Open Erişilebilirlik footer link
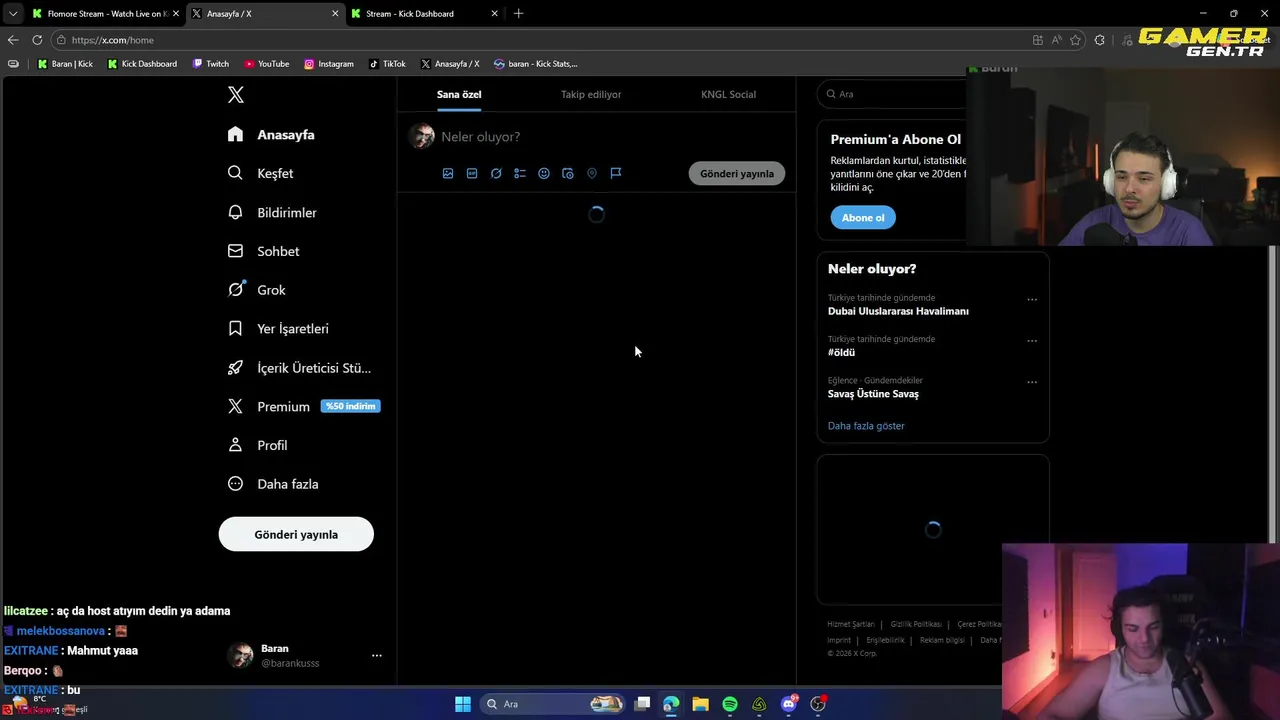The image size is (1280, 720). click(885, 640)
